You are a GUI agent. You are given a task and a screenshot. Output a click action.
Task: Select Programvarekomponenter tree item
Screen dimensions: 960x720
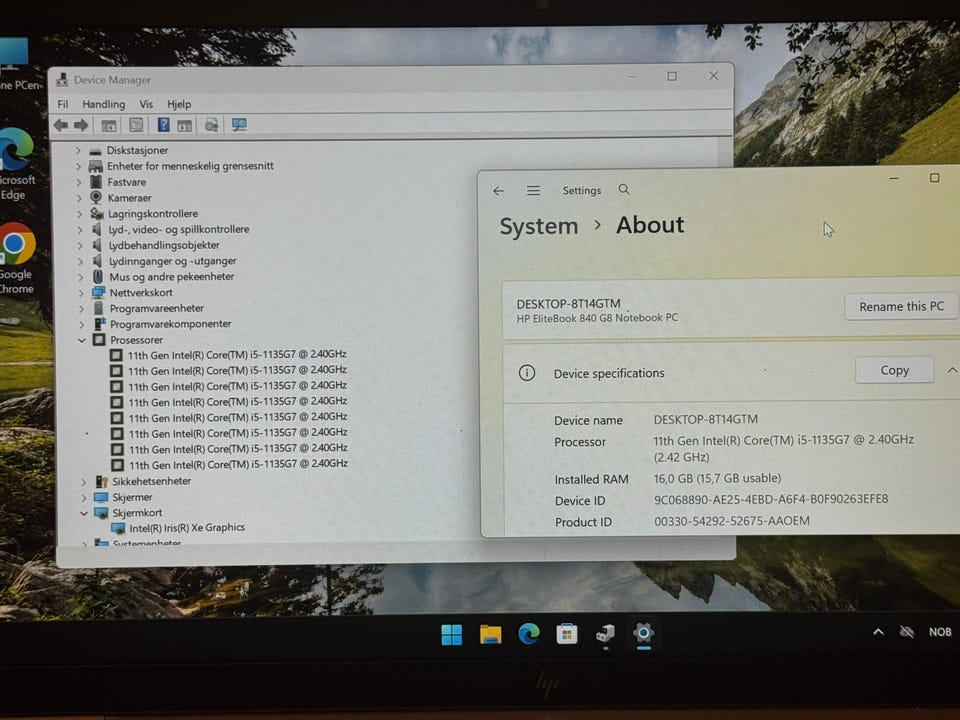pyautogui.click(x=171, y=324)
